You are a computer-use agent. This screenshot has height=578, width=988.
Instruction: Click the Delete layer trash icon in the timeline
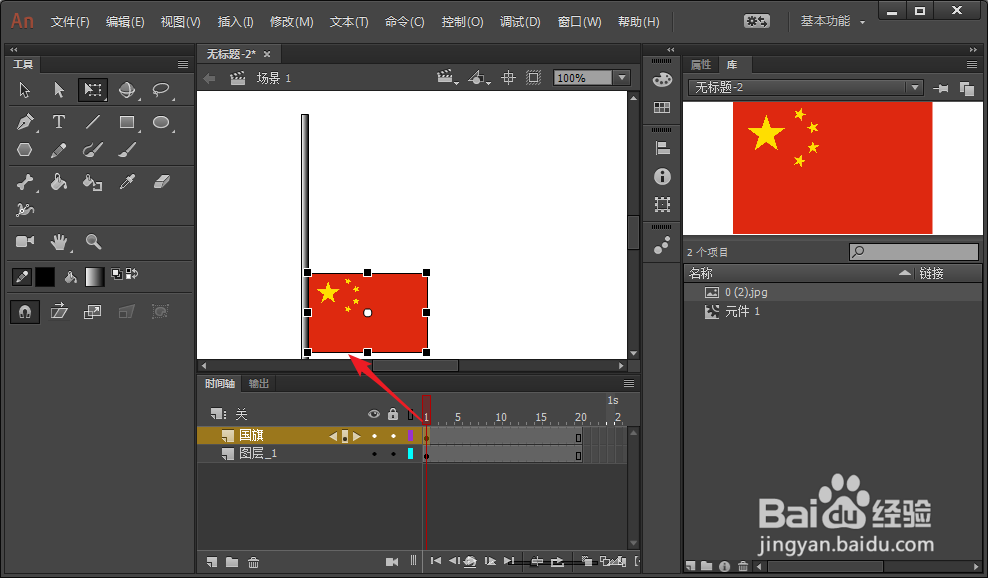click(253, 562)
